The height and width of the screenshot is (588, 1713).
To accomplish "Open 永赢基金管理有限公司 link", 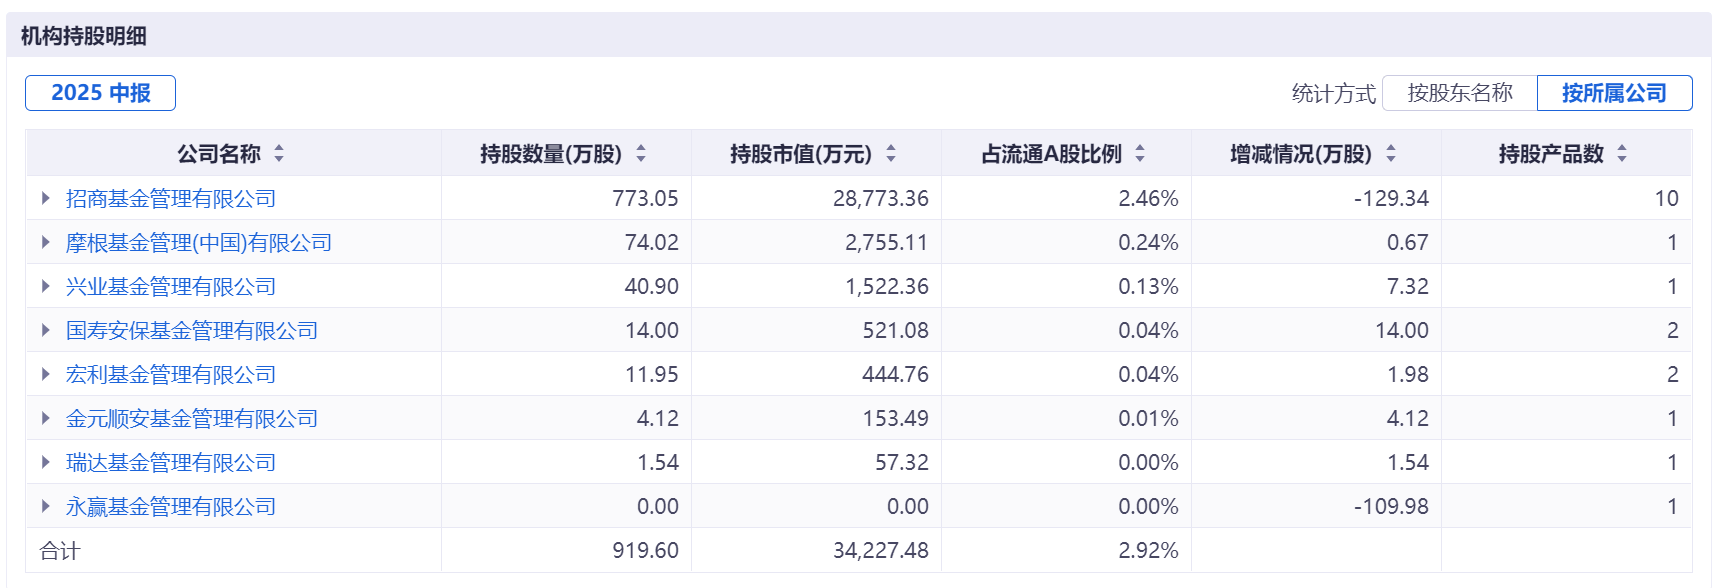I will point(171,507).
